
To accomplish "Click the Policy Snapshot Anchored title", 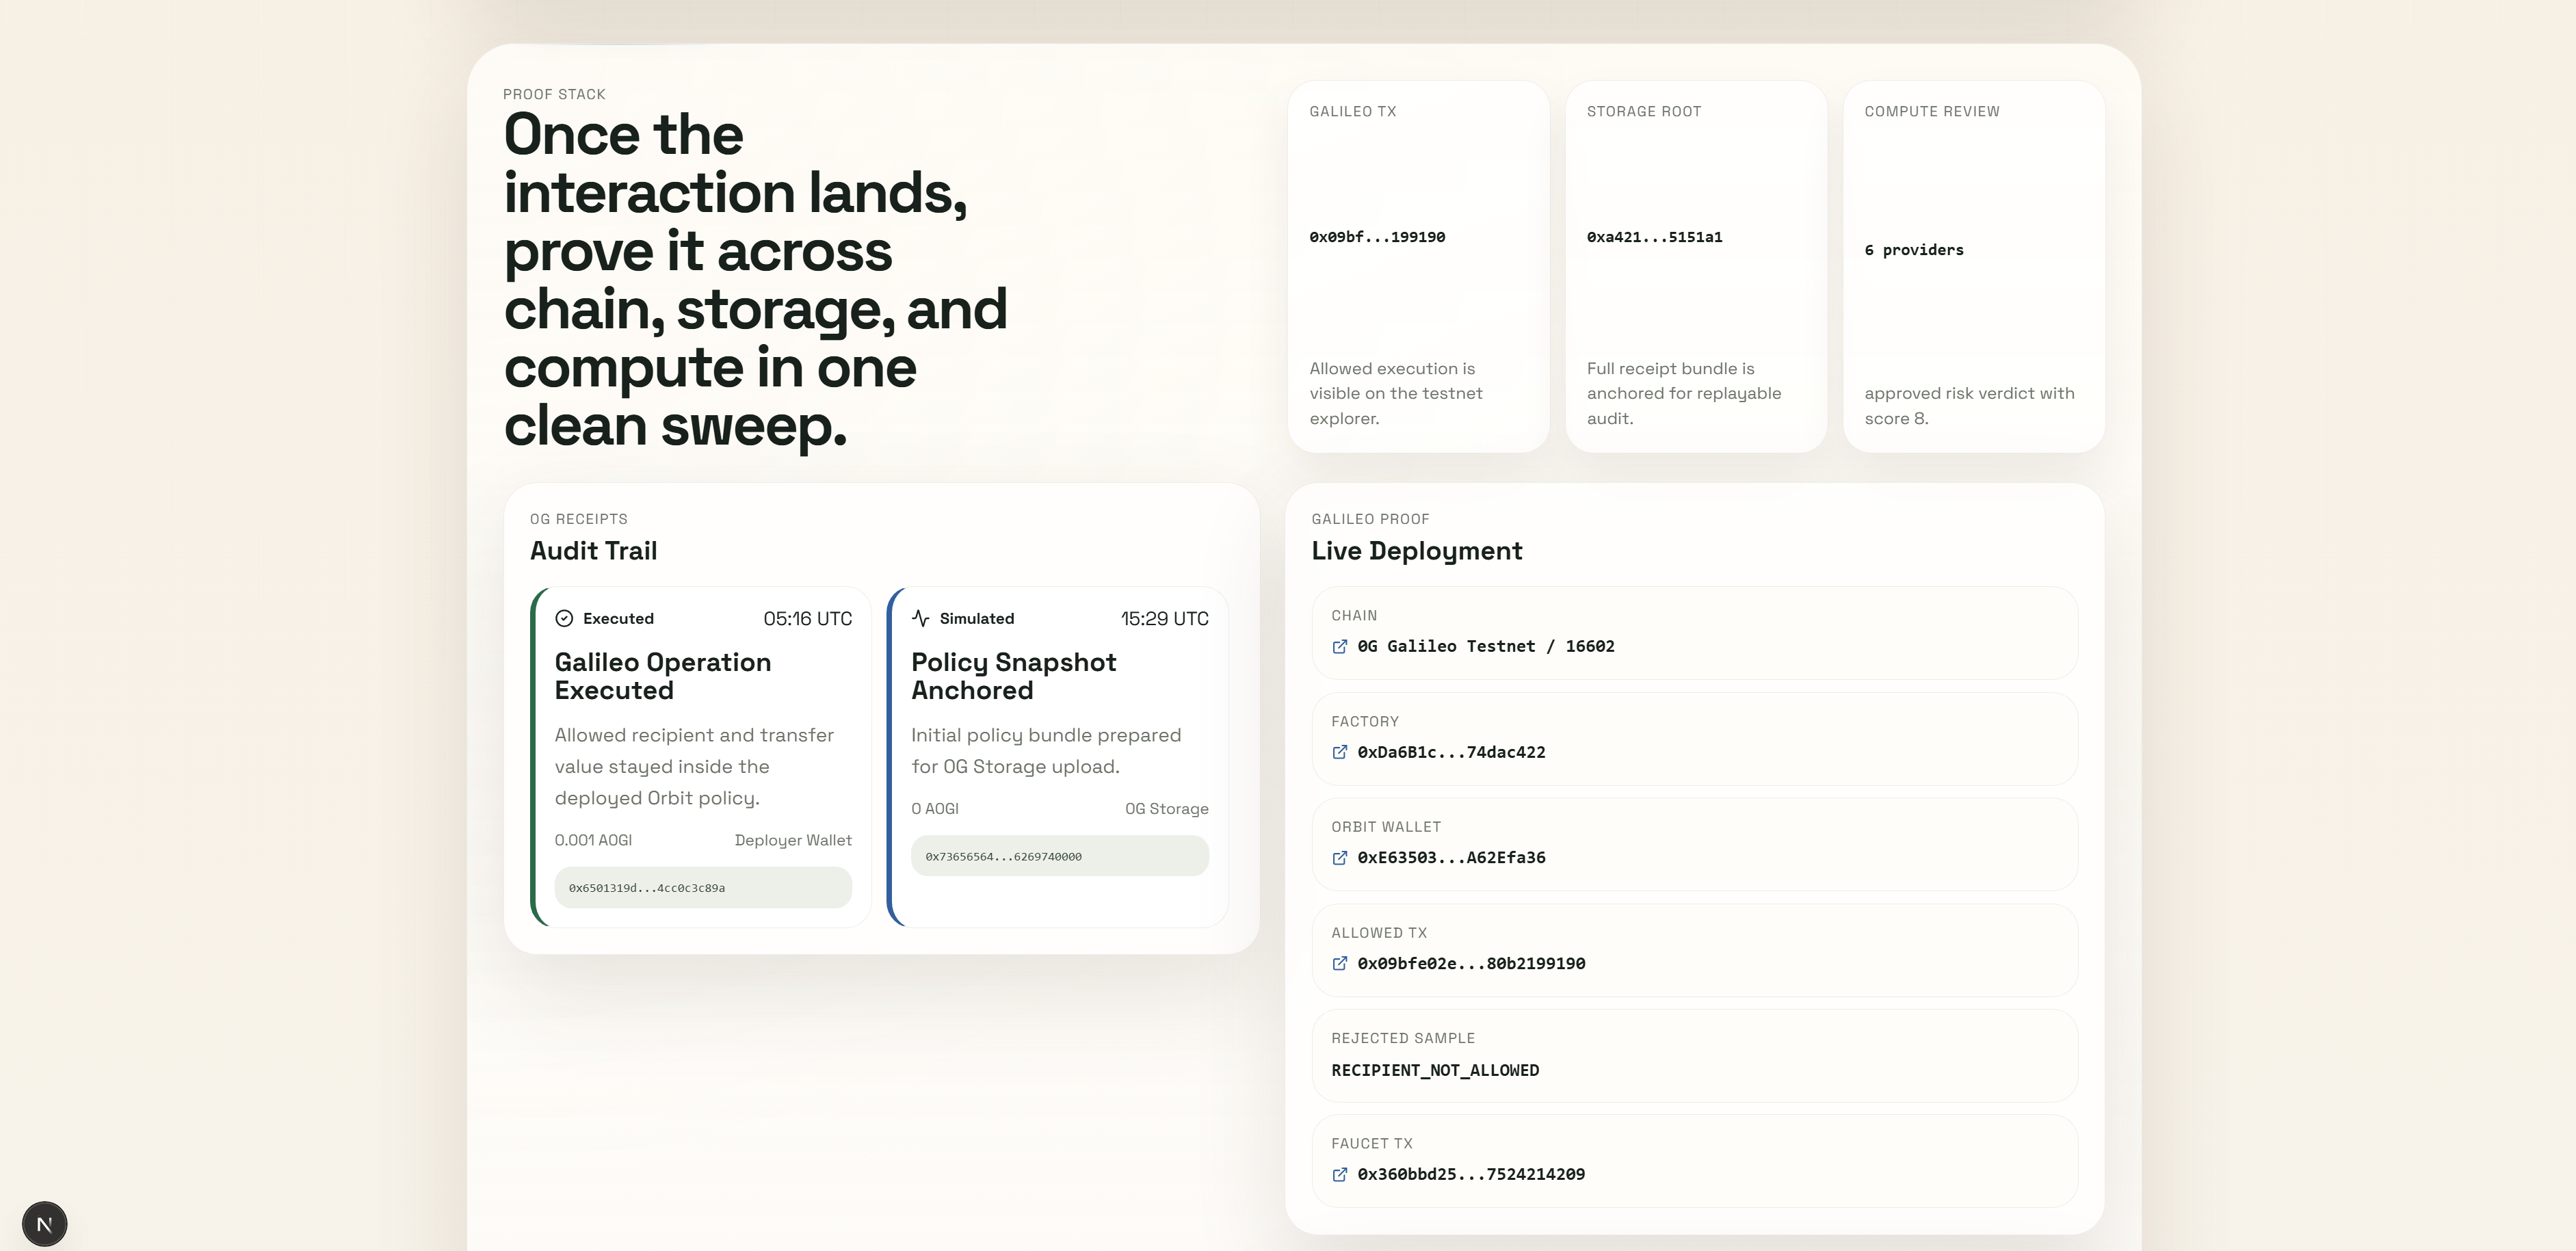I will pyautogui.click(x=1014, y=677).
